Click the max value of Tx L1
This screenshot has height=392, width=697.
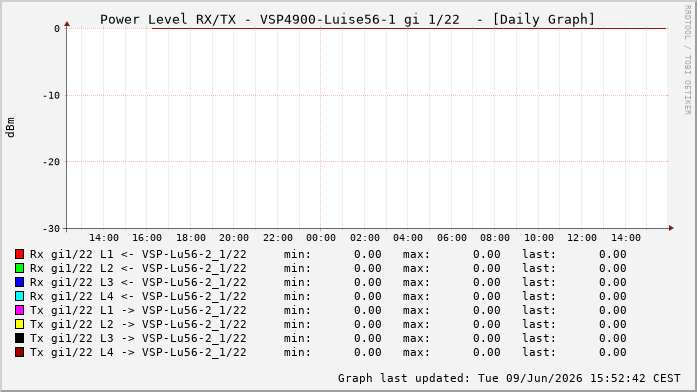[487, 310]
